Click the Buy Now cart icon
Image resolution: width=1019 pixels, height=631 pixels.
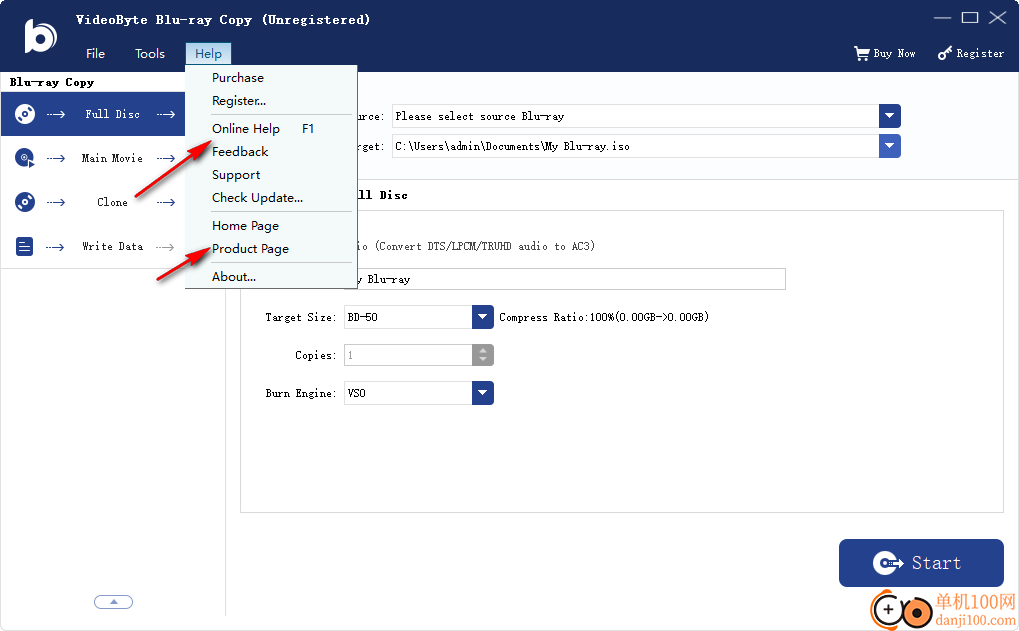(x=862, y=53)
